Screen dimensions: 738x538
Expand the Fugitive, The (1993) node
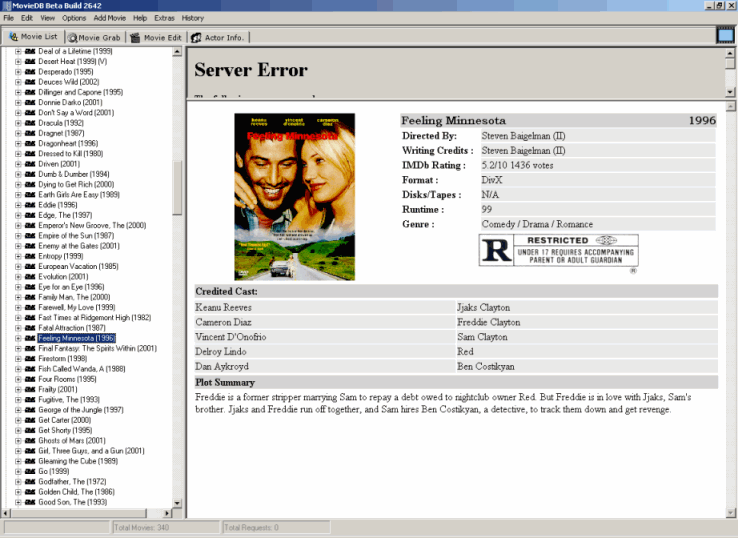click(x=18, y=400)
